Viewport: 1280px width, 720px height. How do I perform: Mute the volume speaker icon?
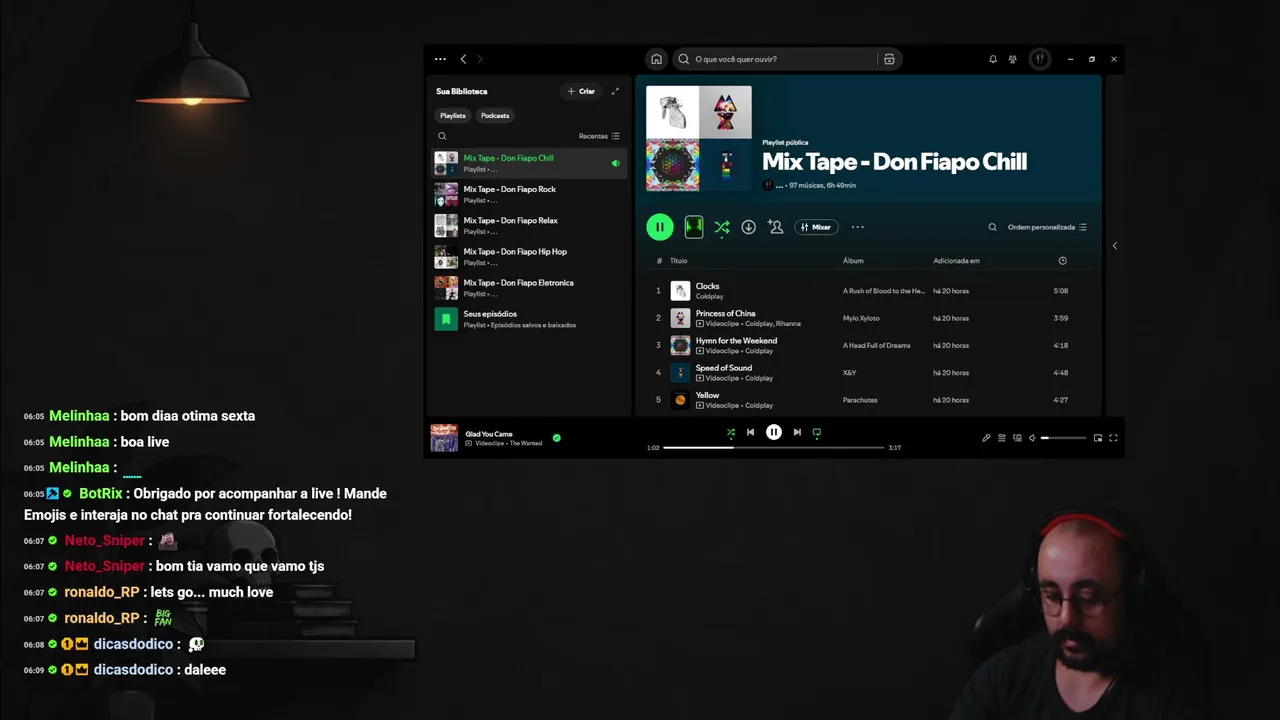click(1032, 438)
